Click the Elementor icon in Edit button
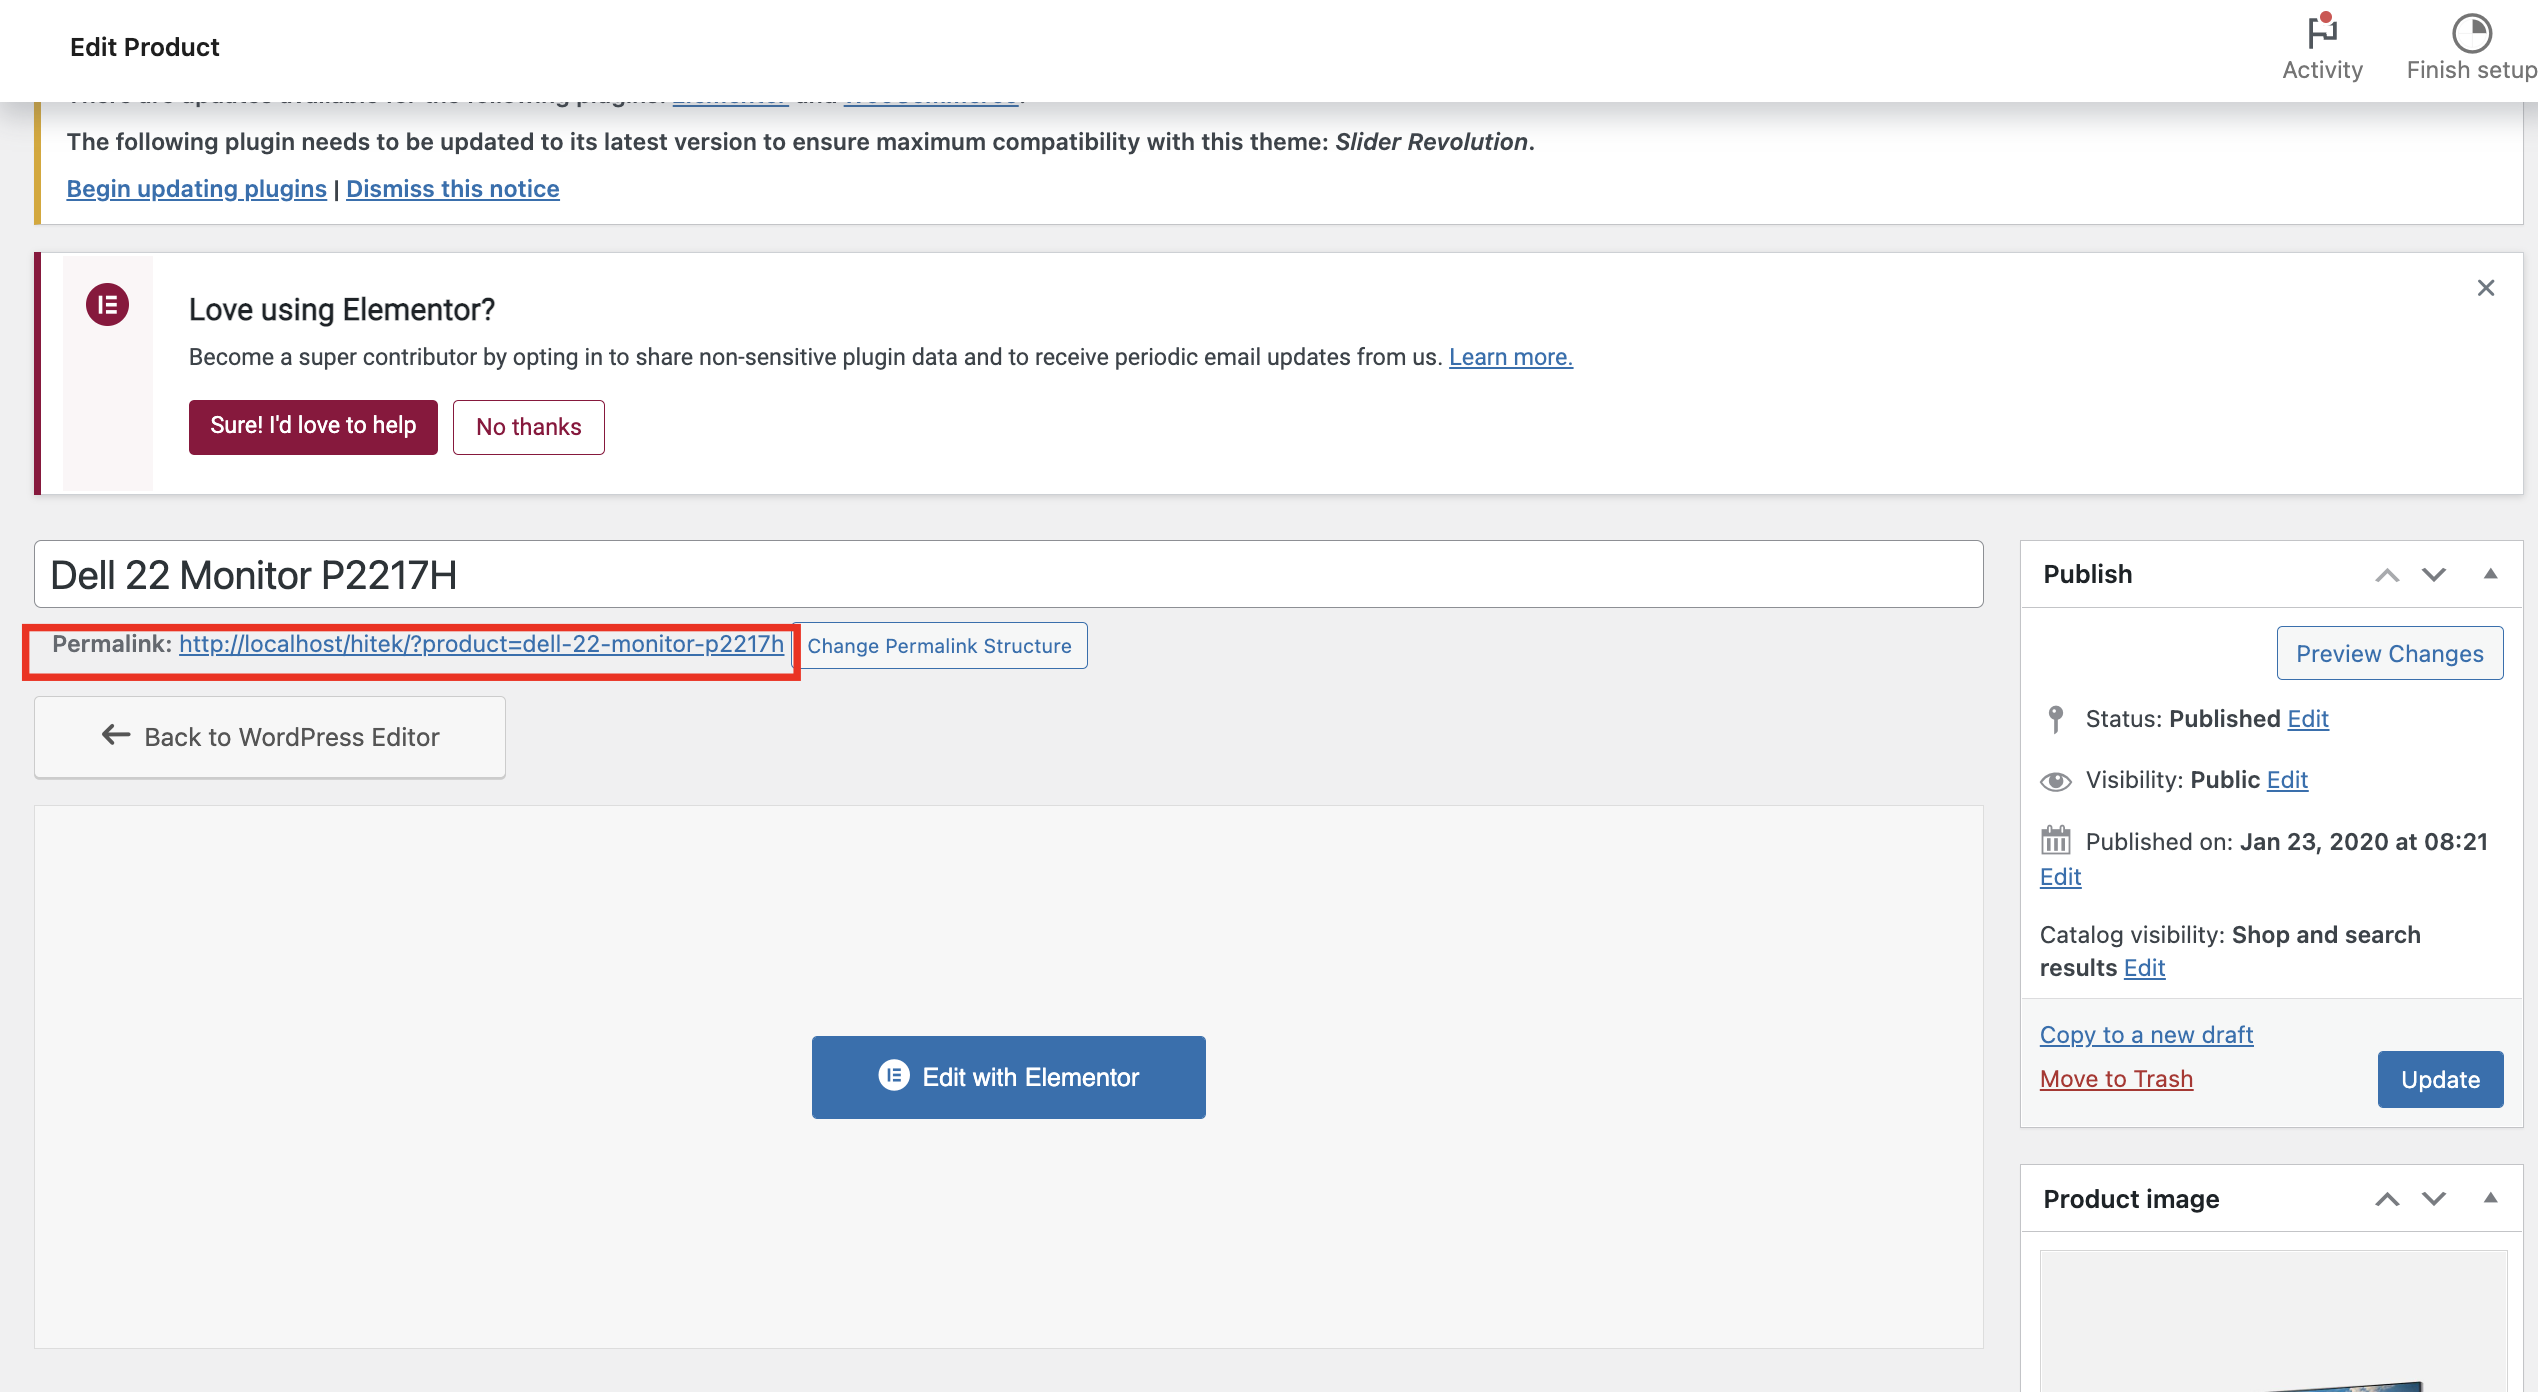This screenshot has width=2538, height=1392. [x=893, y=1075]
